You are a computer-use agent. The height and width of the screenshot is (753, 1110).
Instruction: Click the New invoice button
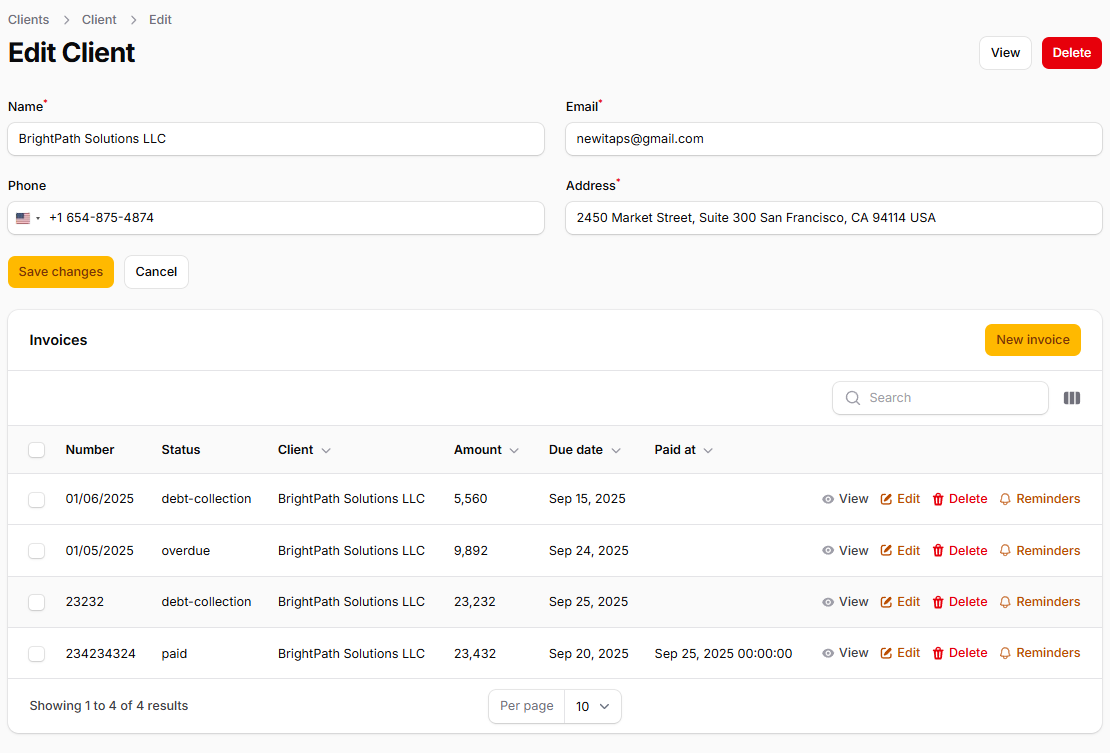[1032, 340]
